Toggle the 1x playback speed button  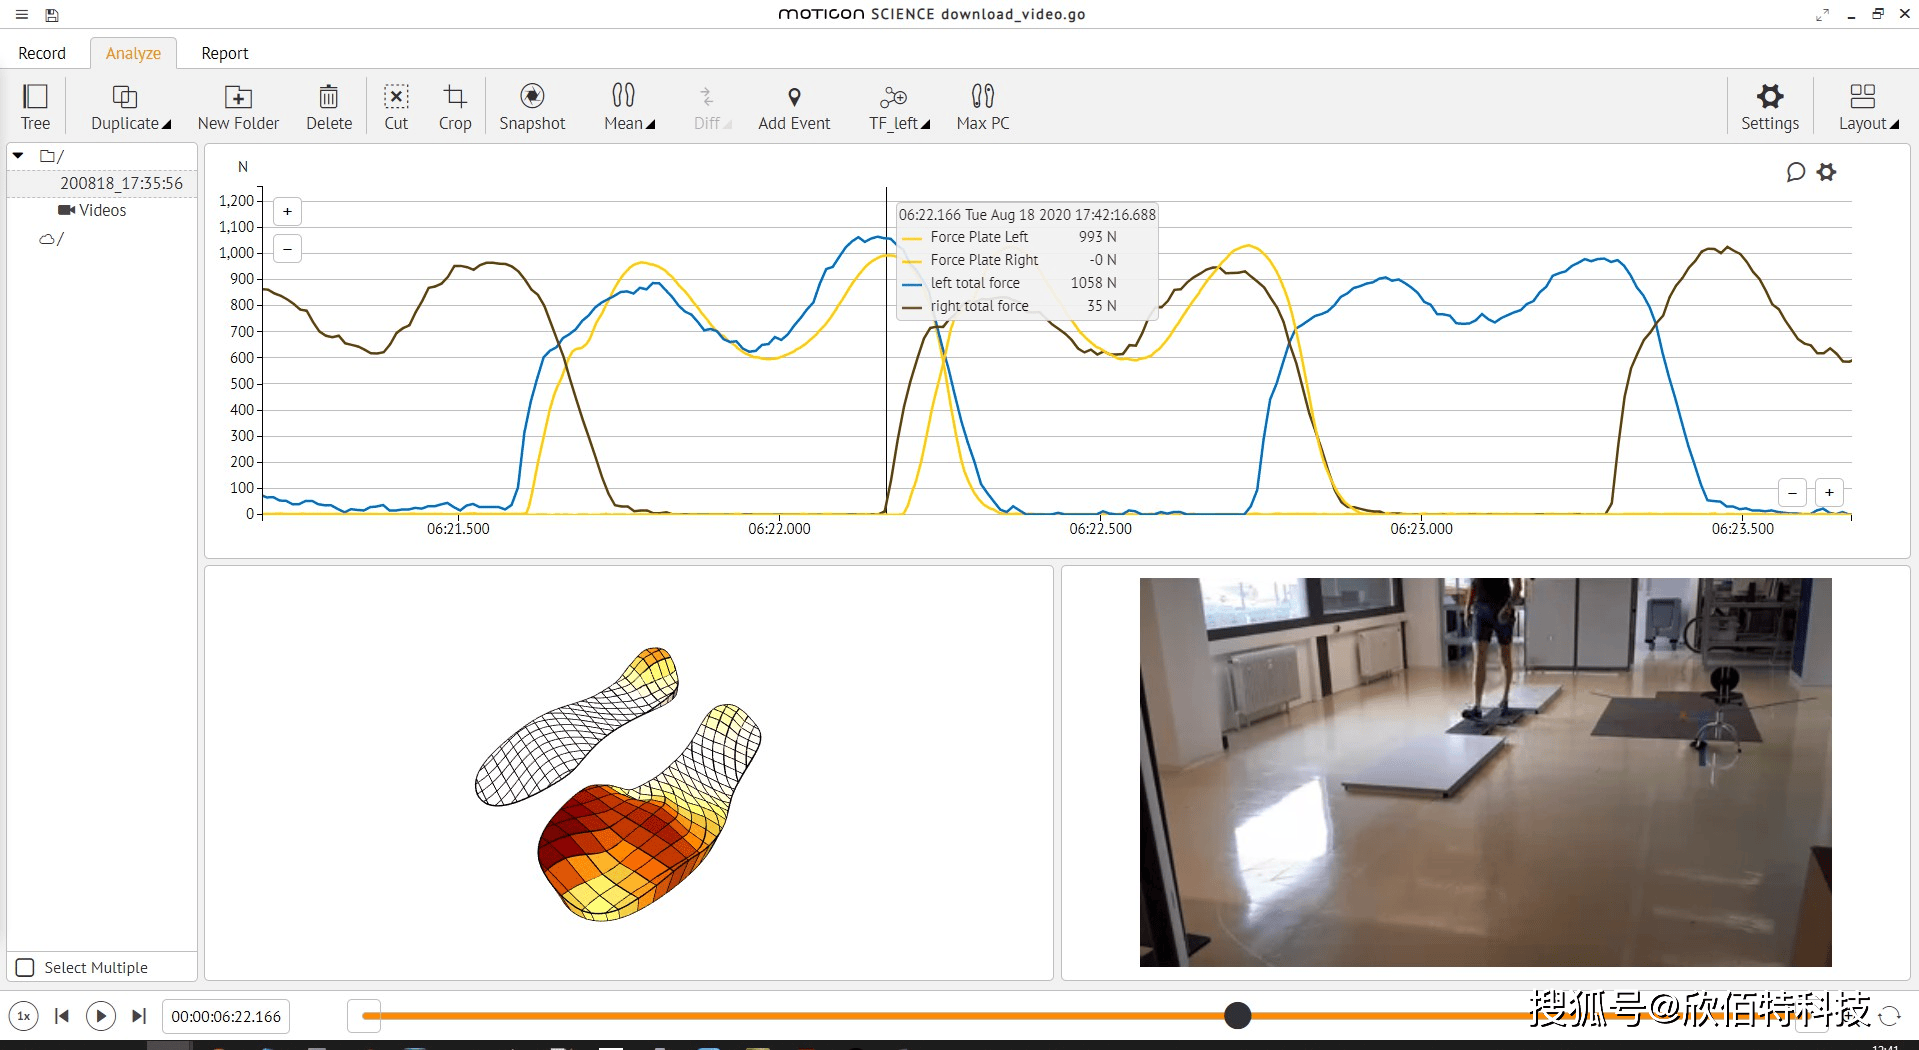click(24, 1016)
